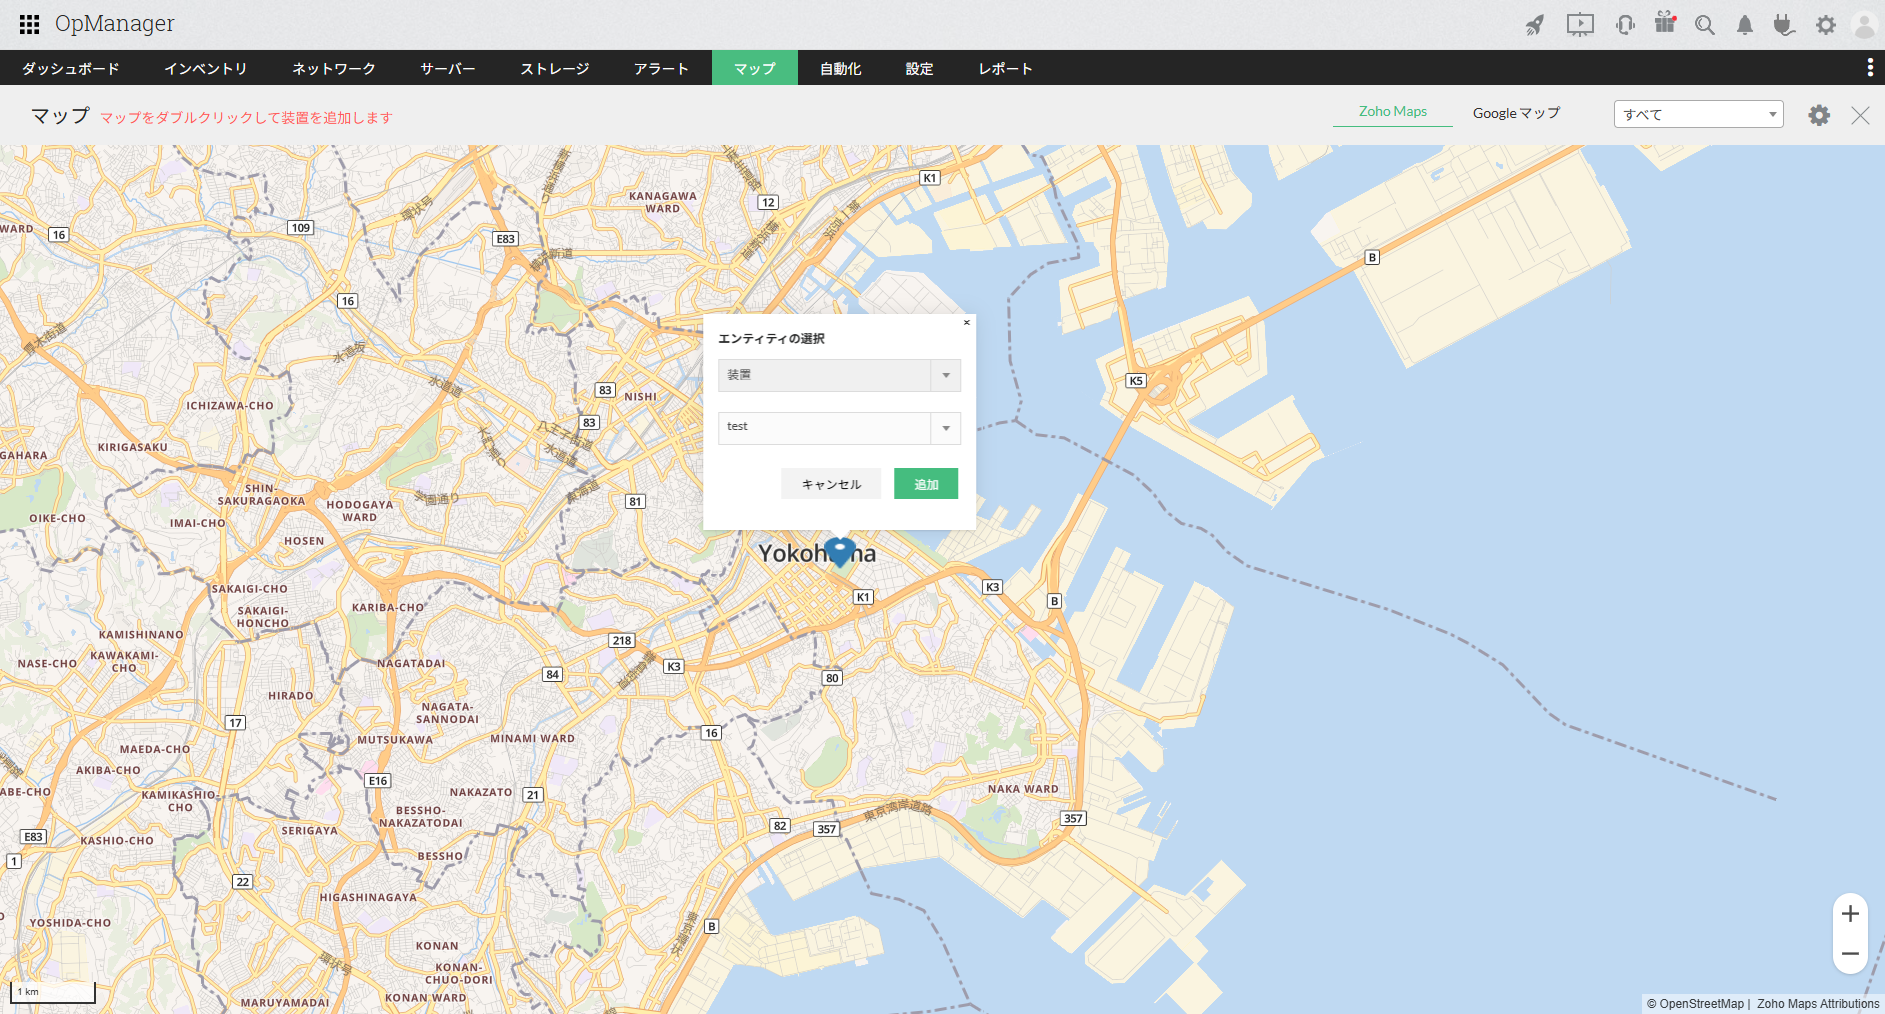Image resolution: width=1885 pixels, height=1014 pixels.
Task: Click the headset support icon
Action: pos(1625,25)
